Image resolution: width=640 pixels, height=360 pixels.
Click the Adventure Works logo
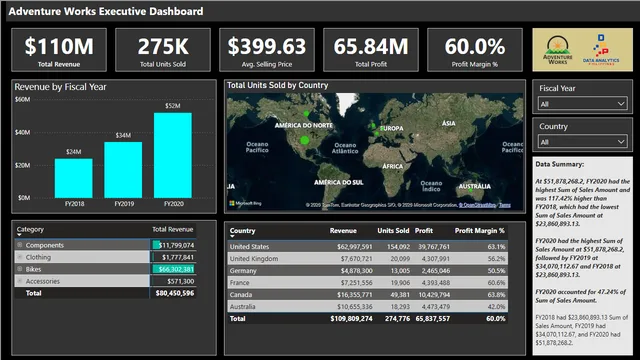[558, 50]
